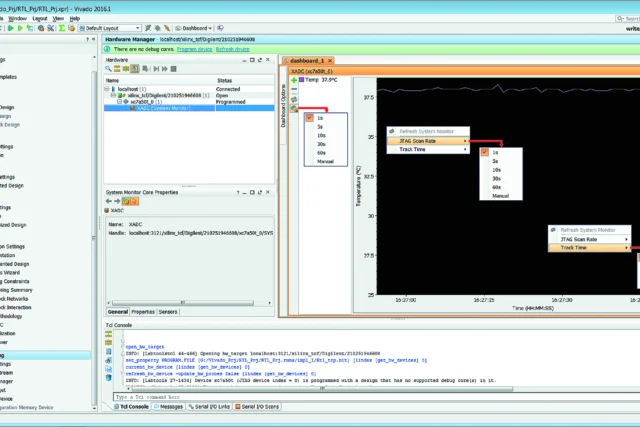The width and height of the screenshot is (640, 427).
Task: Click the Program device link
Action: pyautogui.click(x=195, y=49)
